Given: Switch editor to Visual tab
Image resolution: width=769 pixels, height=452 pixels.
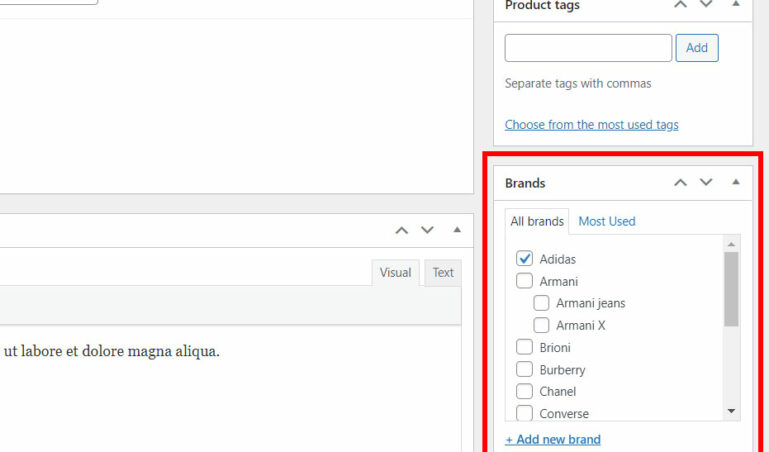Looking at the screenshot, I should pos(395,273).
